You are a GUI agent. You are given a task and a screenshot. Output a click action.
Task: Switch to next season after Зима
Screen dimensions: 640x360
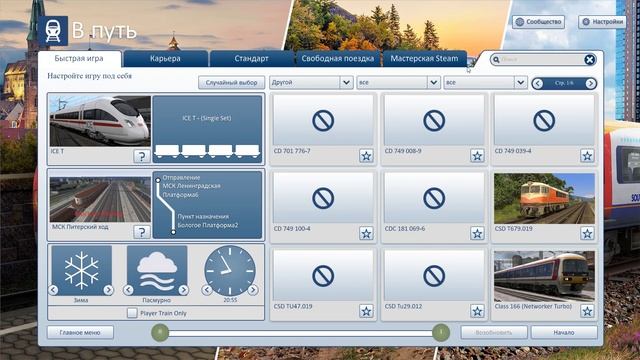coord(108,290)
